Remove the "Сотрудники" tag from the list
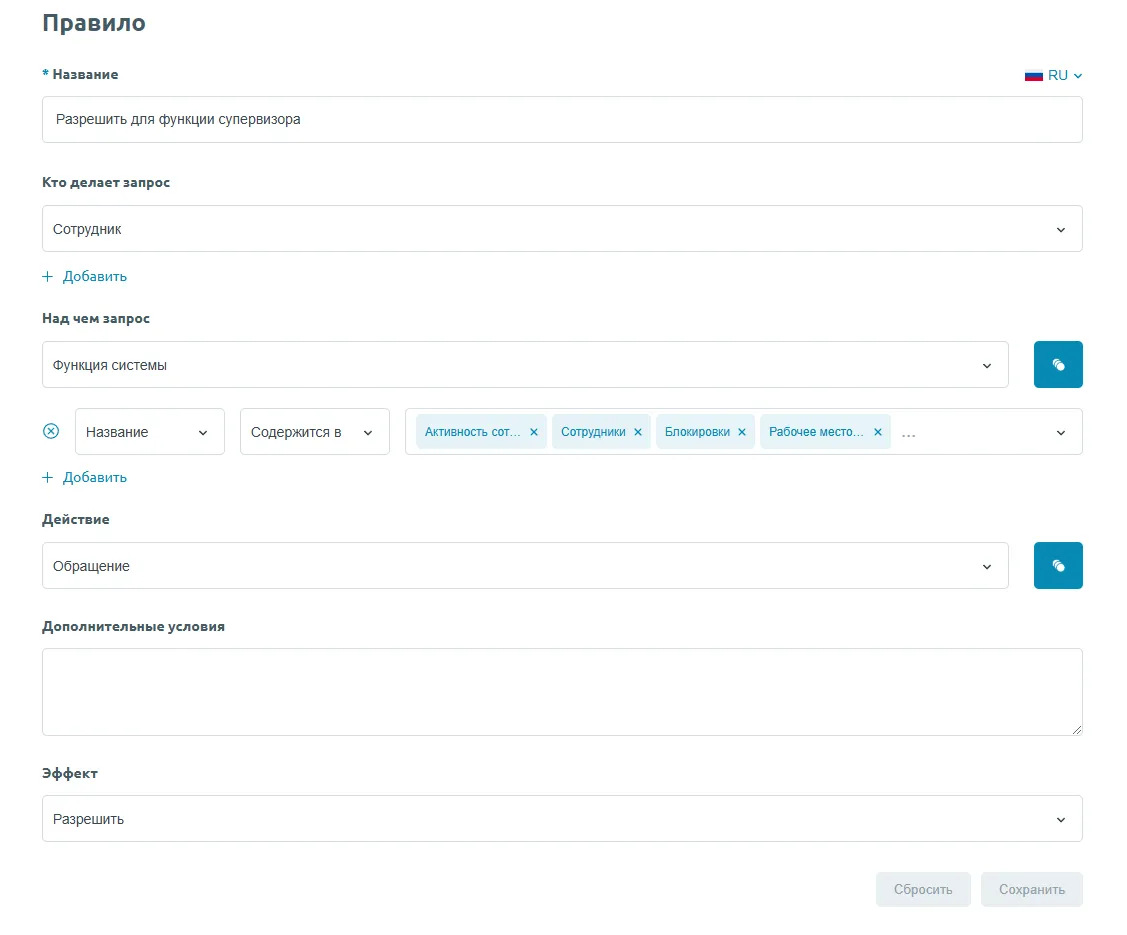 click(638, 432)
